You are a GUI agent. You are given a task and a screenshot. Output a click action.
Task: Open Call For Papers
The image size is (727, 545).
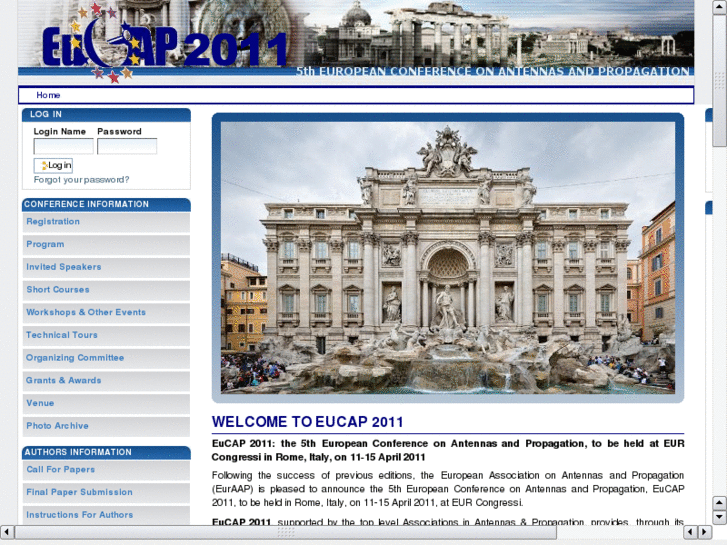click(106, 470)
